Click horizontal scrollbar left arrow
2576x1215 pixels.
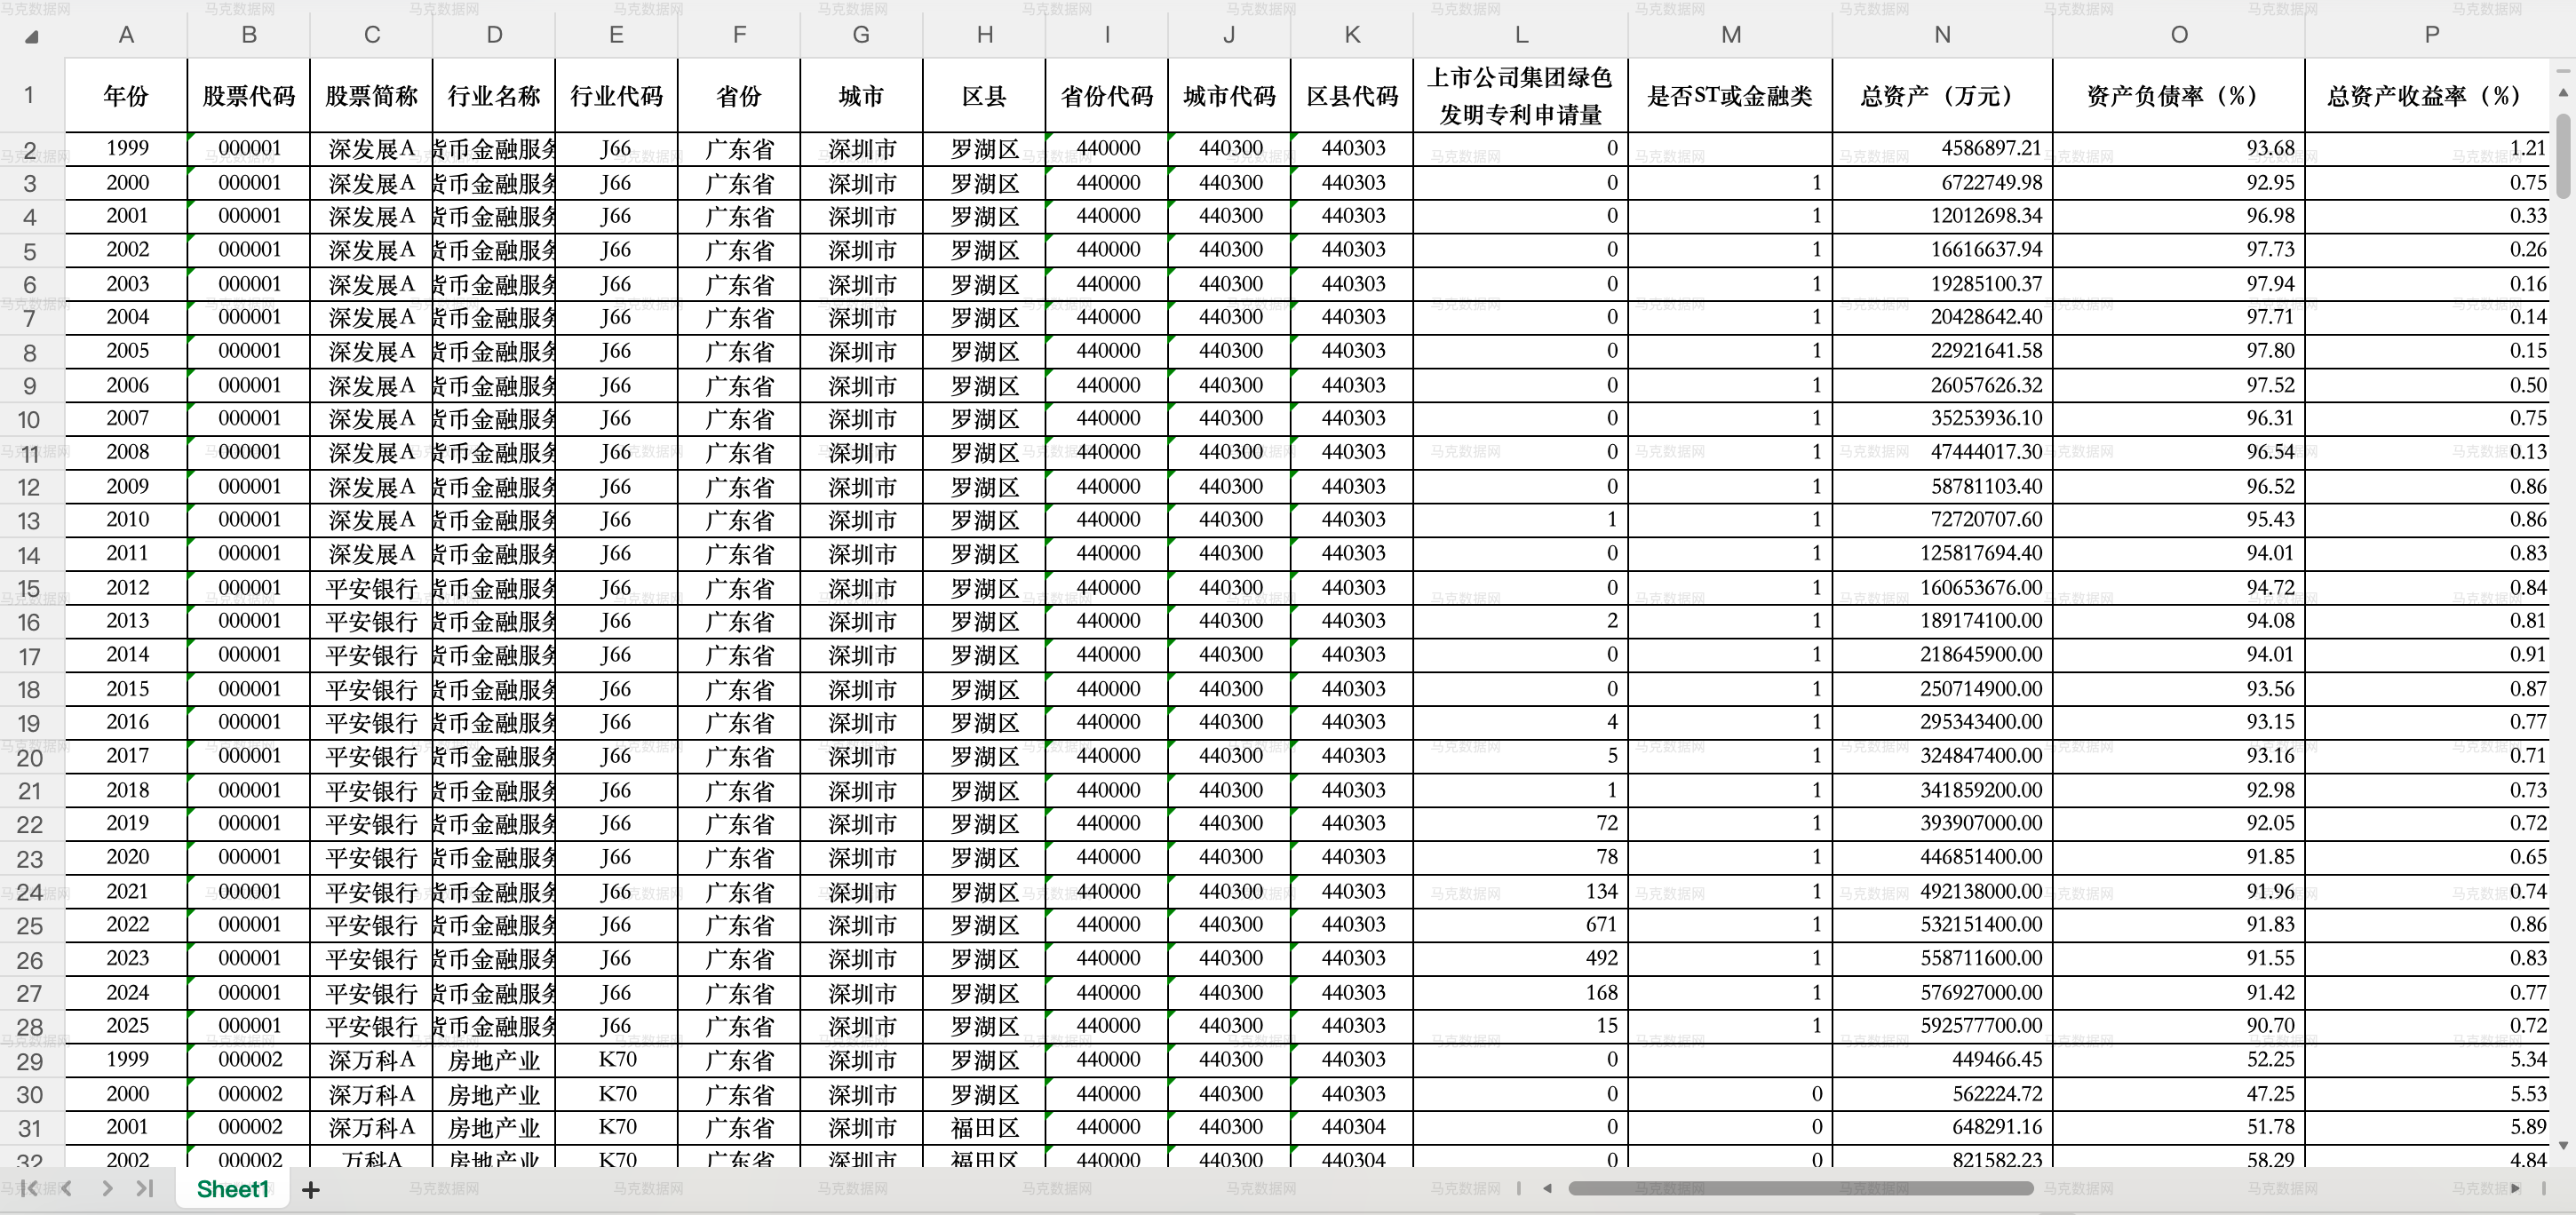pos(1547,1188)
